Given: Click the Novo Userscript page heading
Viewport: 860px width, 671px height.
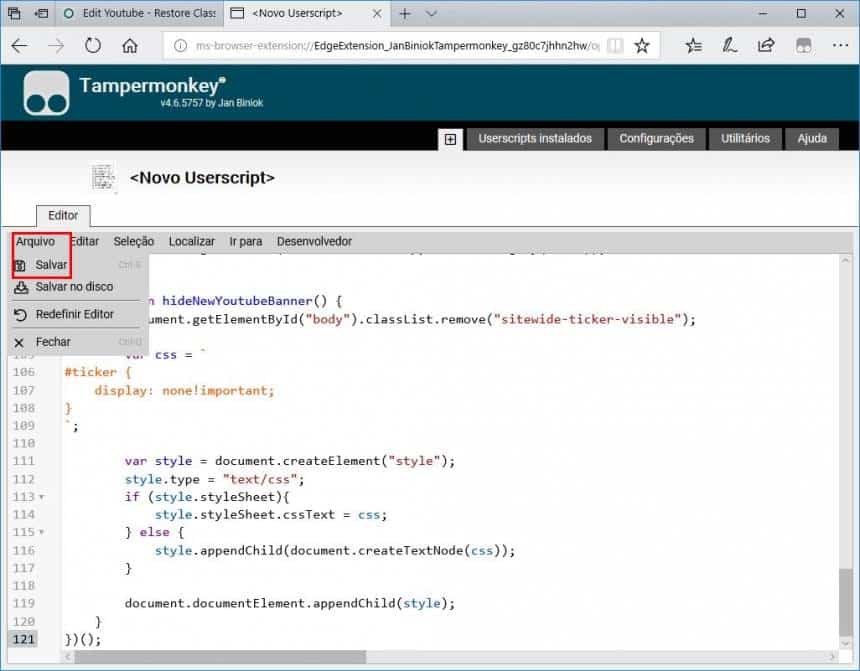Looking at the screenshot, I should (202, 178).
